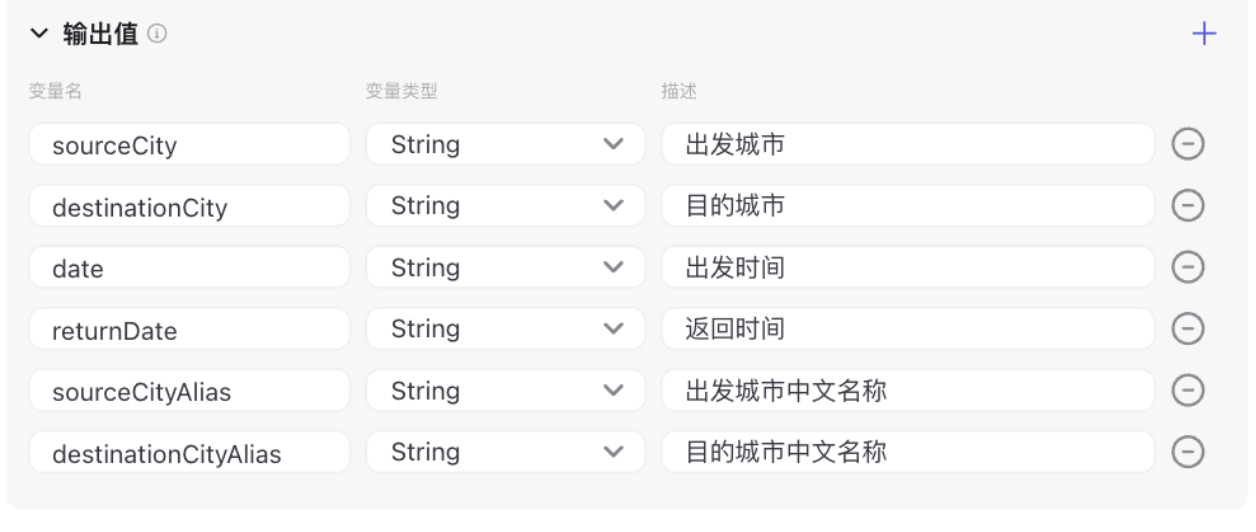Image resolution: width=1256 pixels, height=532 pixels.
Task: Remove the destinationCity variable row
Action: pos(1187,206)
